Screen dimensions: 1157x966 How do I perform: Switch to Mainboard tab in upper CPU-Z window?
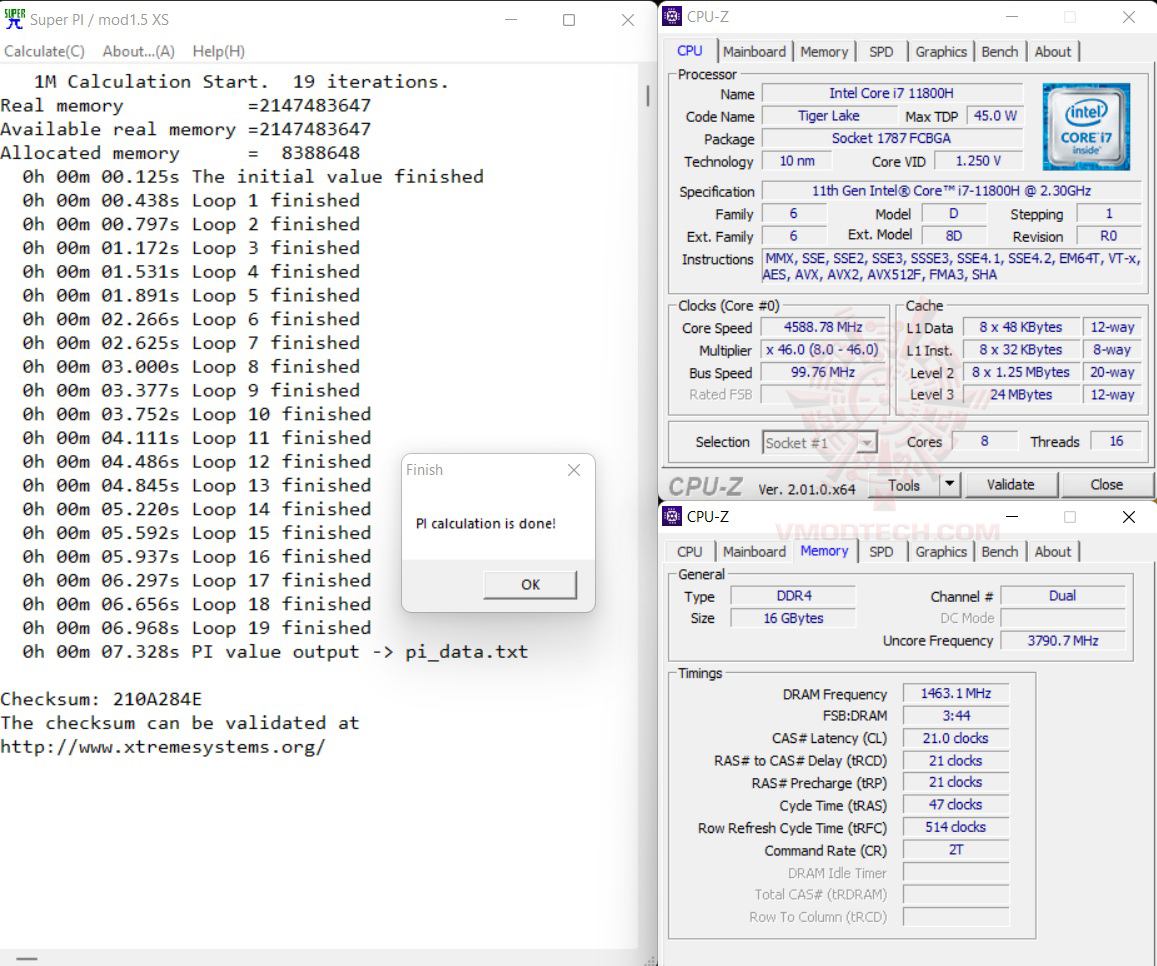point(754,52)
